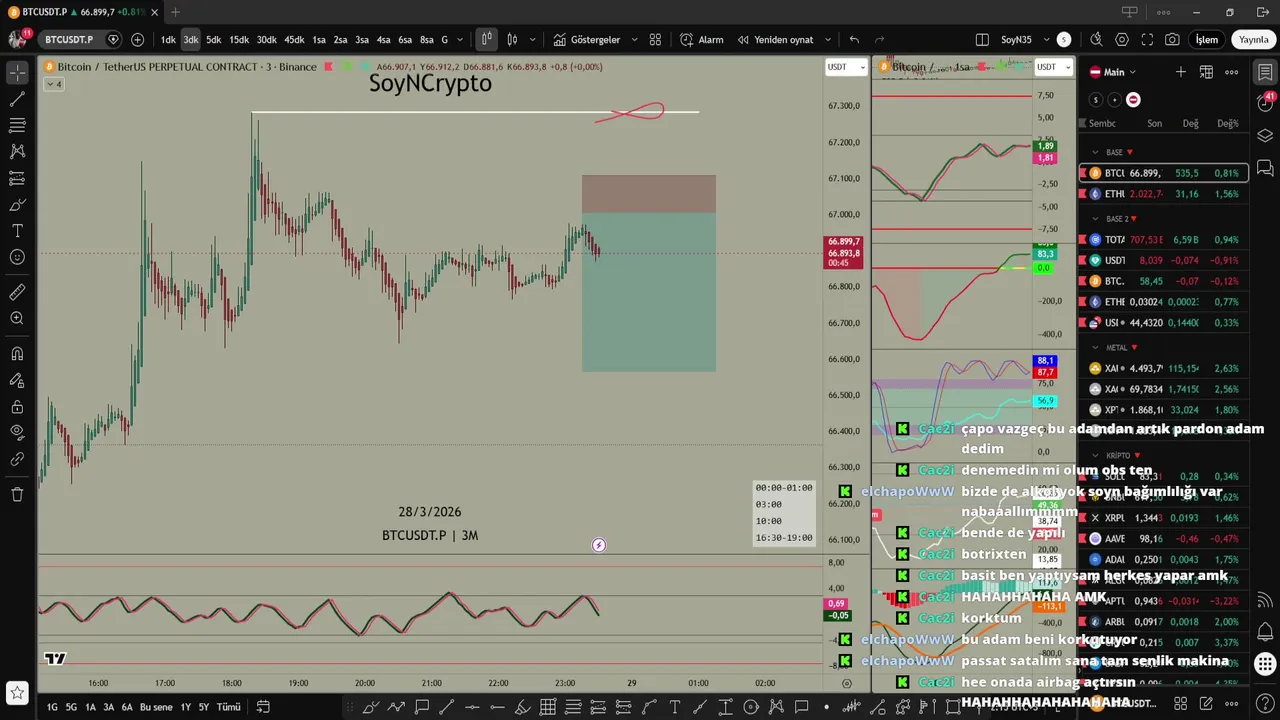The height and width of the screenshot is (720, 1280).
Task: Open watchlist advanced view table icon
Action: pos(1206,72)
